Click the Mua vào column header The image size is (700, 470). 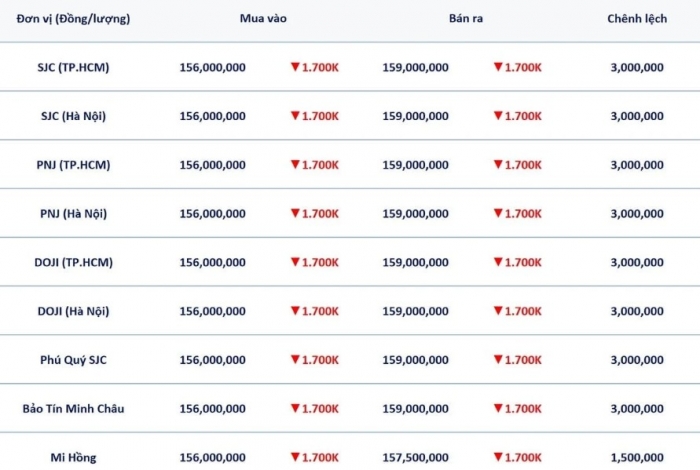tap(263, 18)
